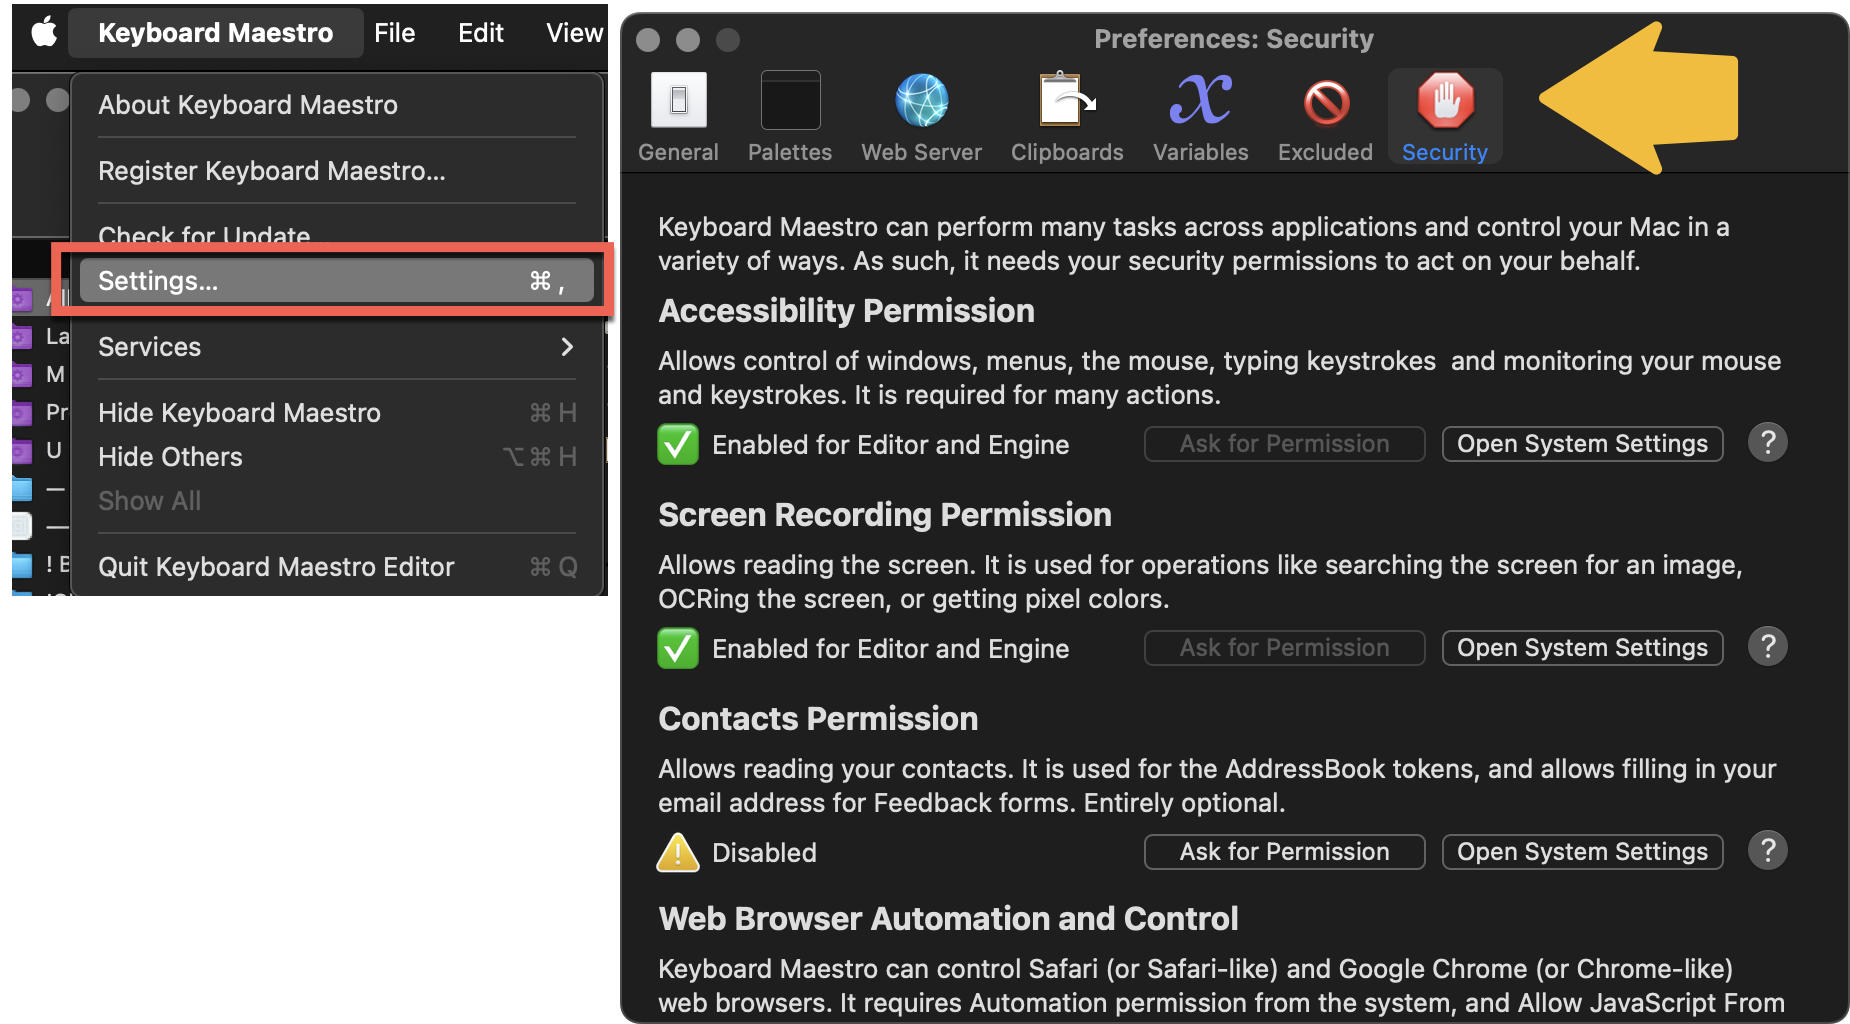Open the Clipboards preferences pane
The image size is (1850, 1024).
click(x=1067, y=117)
